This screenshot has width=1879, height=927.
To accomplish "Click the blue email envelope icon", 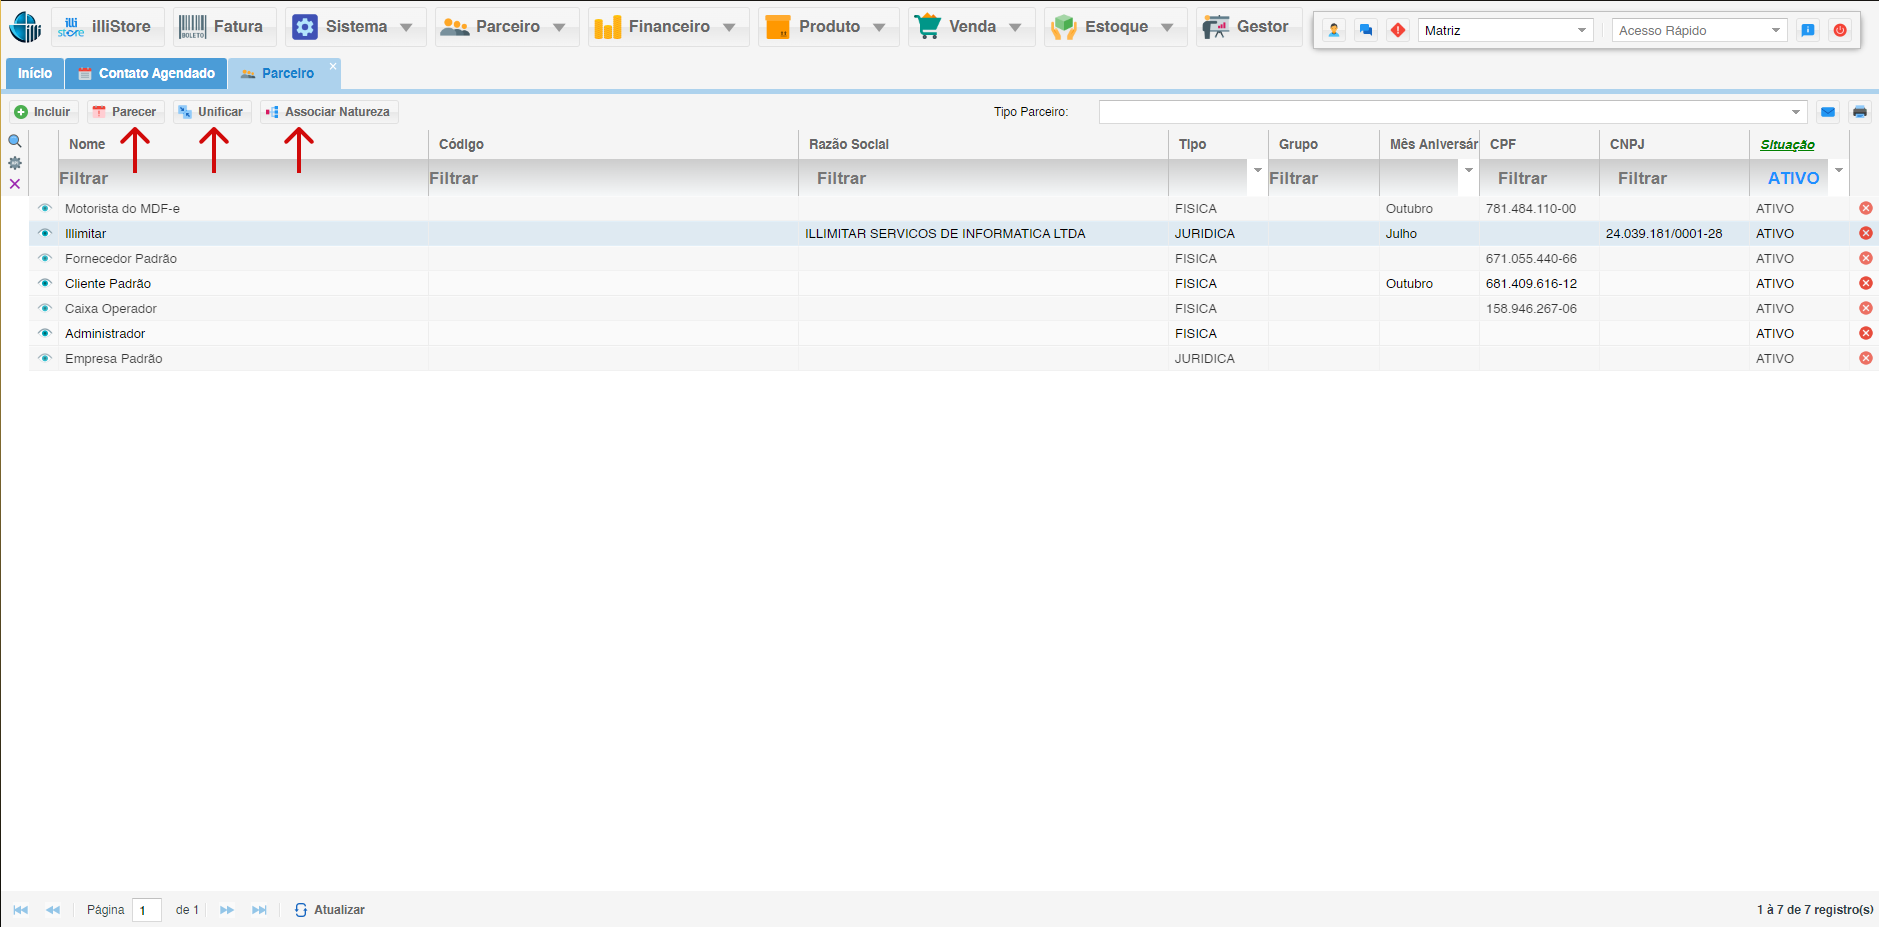I will pos(1828,112).
